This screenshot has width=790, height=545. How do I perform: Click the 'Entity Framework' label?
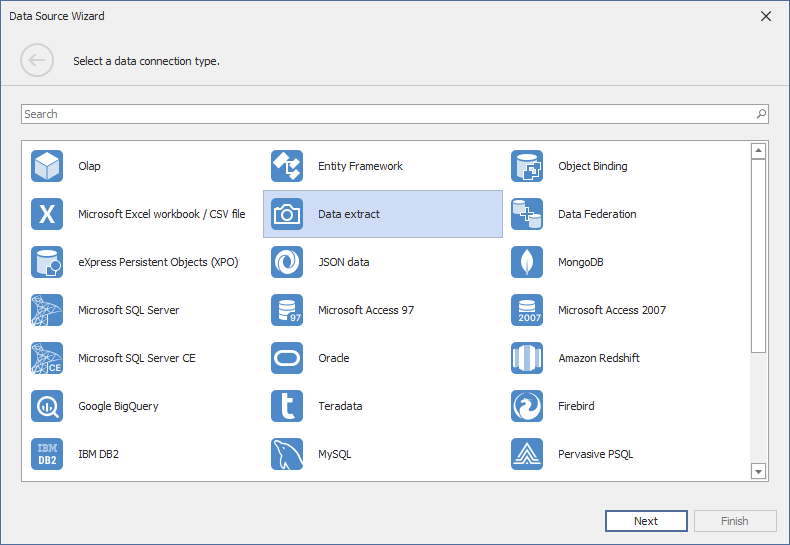point(360,166)
